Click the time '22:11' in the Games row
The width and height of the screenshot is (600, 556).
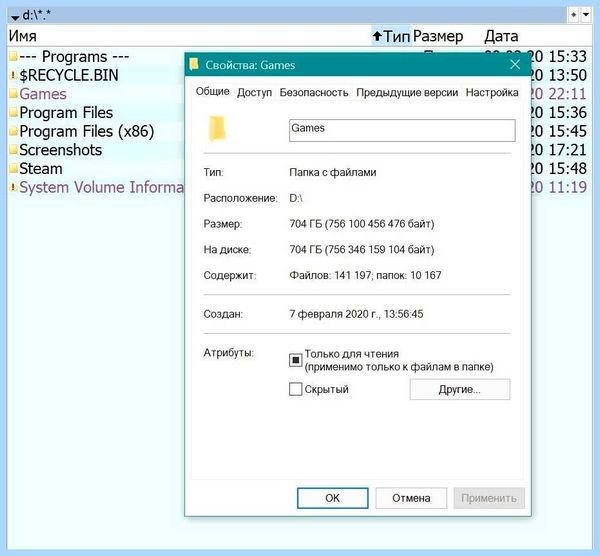(567, 94)
